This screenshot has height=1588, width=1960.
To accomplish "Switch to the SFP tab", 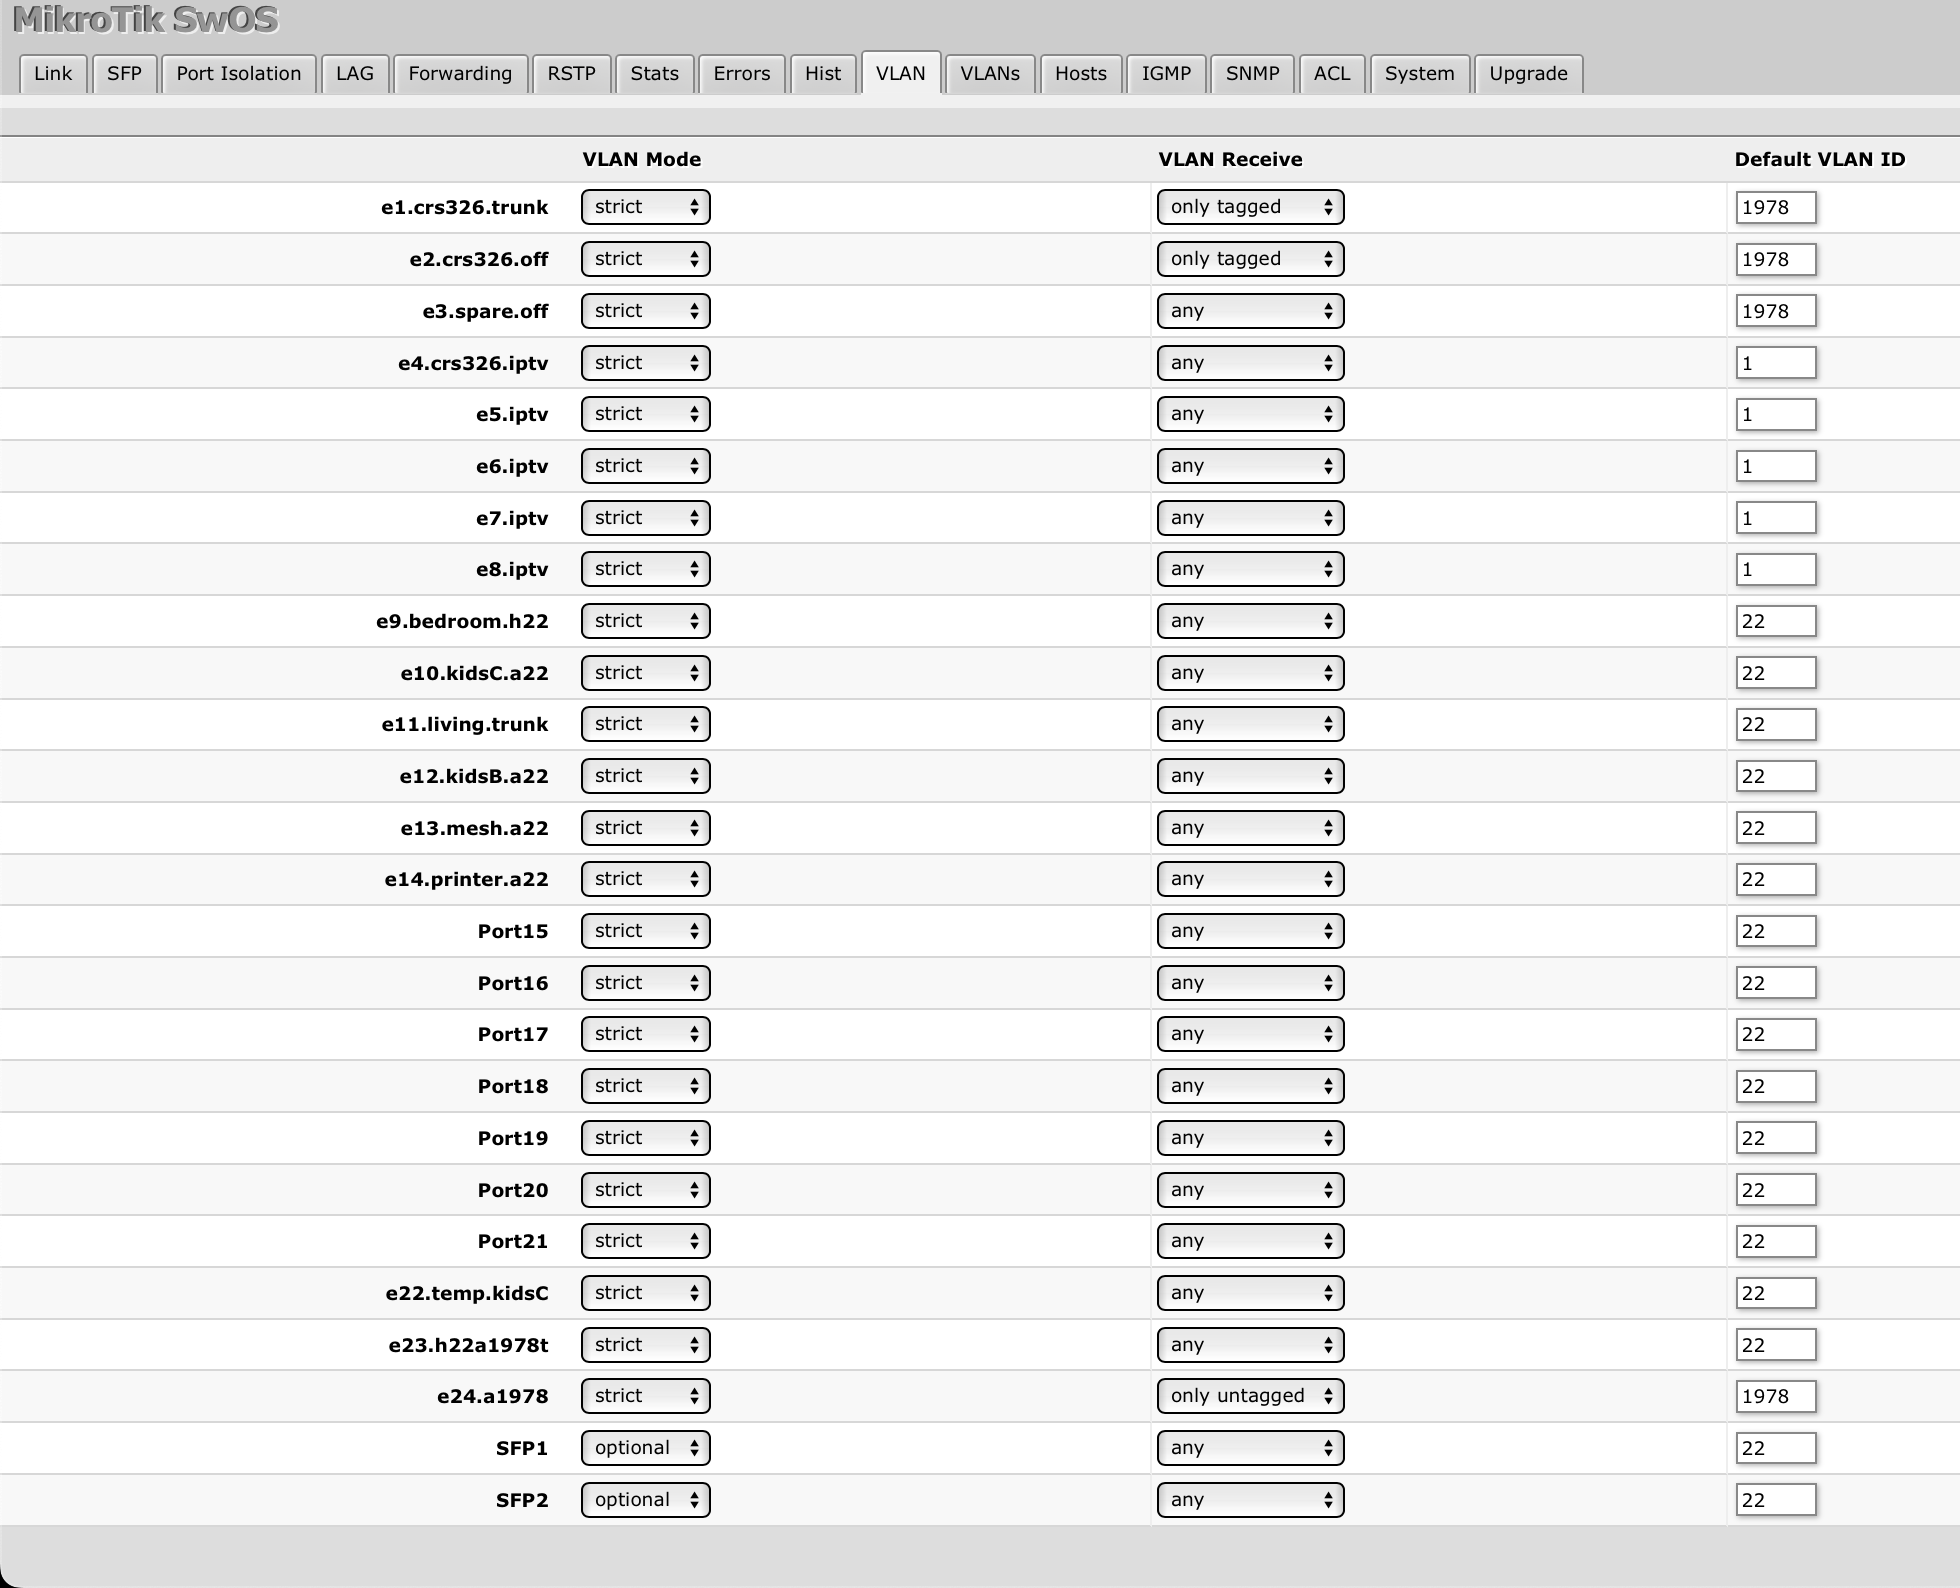I will click(x=124, y=74).
